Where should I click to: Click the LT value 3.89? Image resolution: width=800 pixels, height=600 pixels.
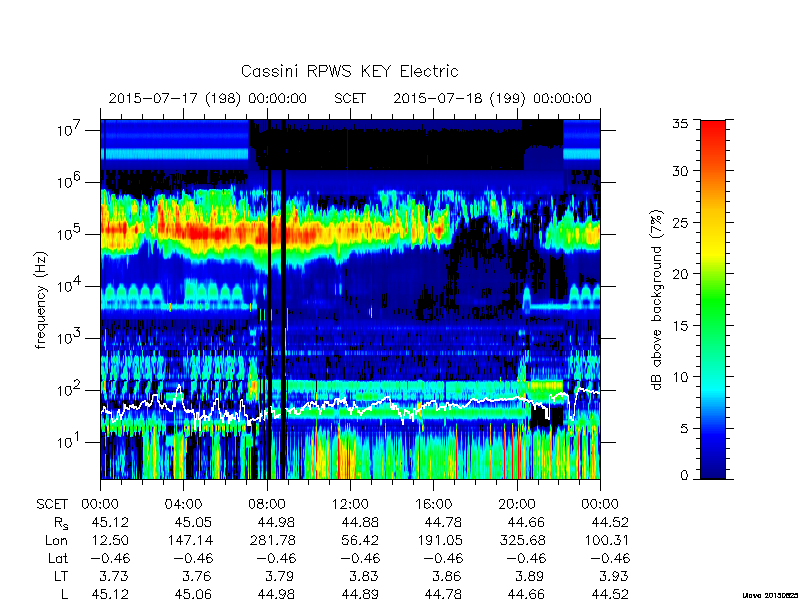(x=531, y=576)
